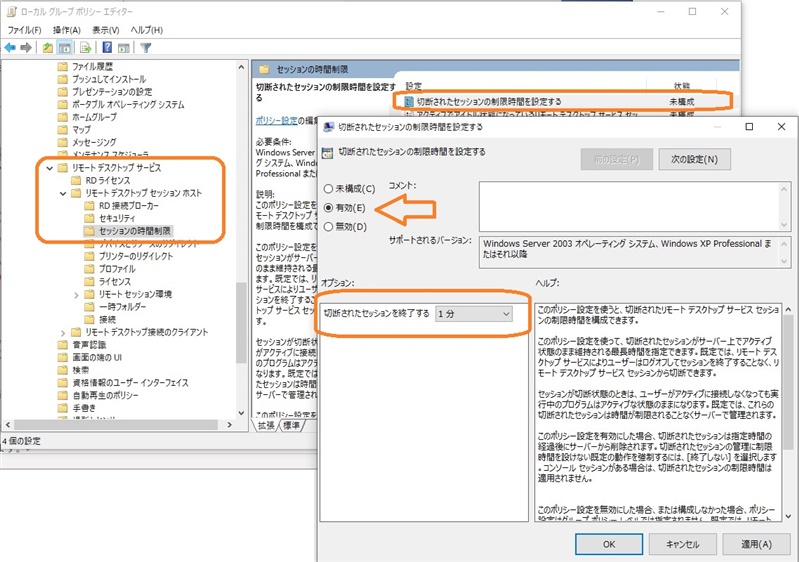This screenshot has height=562, width=799.
Task: Click the folder icon beside 音声認識
Action: pos(63,344)
